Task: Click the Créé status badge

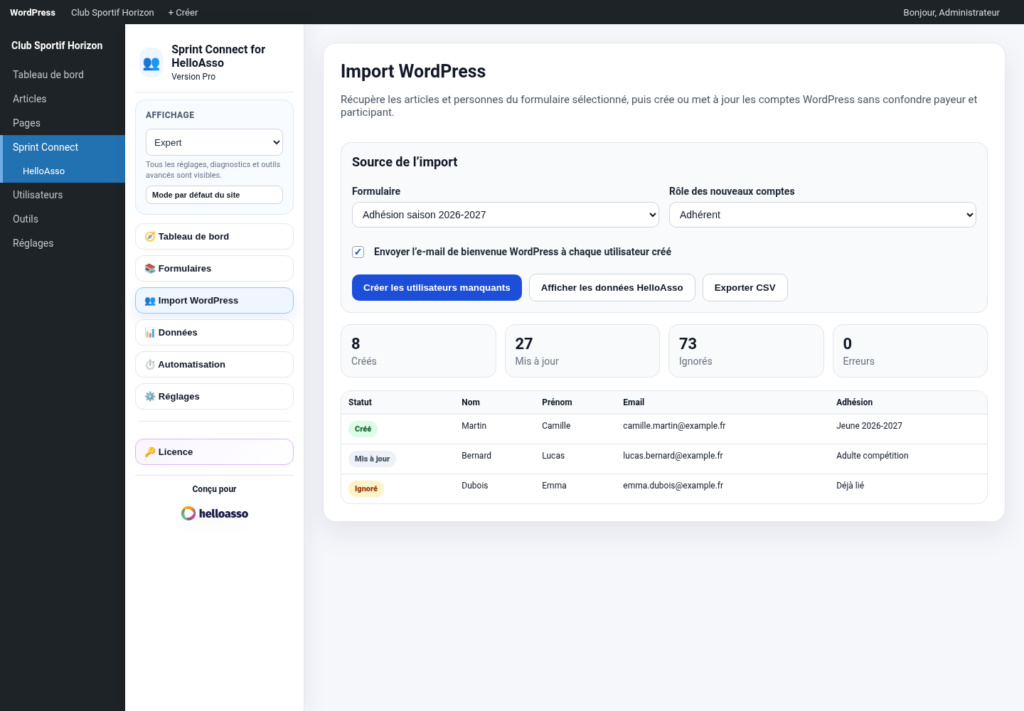Action: [362, 429]
